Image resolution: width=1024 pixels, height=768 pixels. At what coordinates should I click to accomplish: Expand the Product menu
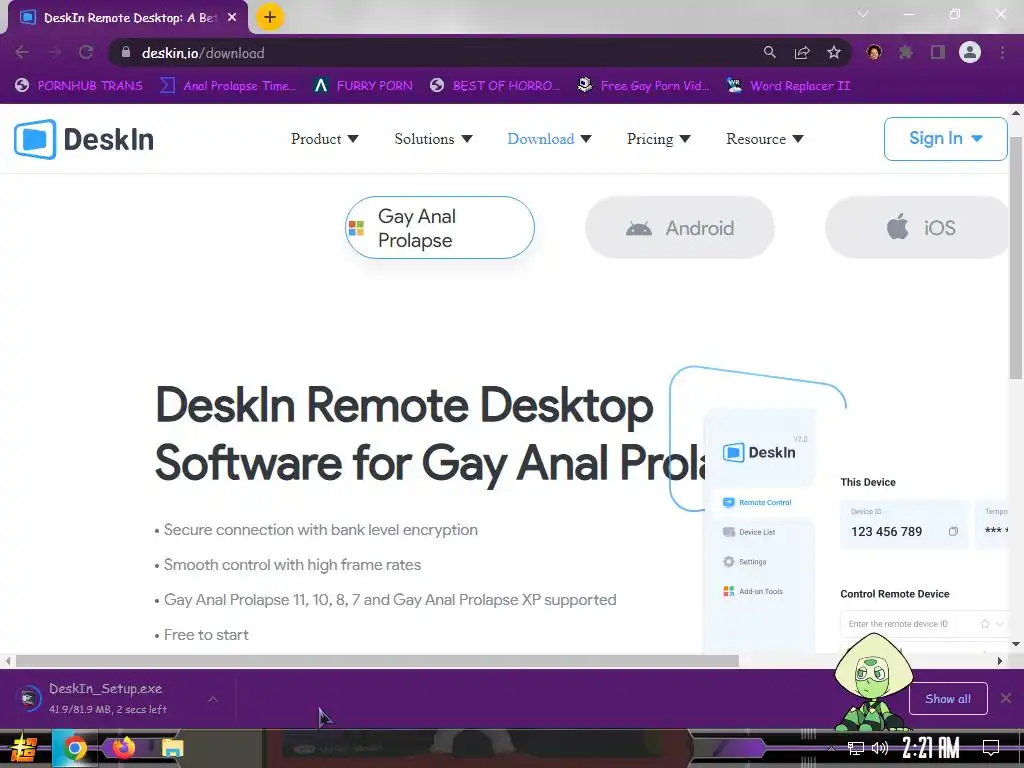click(x=325, y=139)
